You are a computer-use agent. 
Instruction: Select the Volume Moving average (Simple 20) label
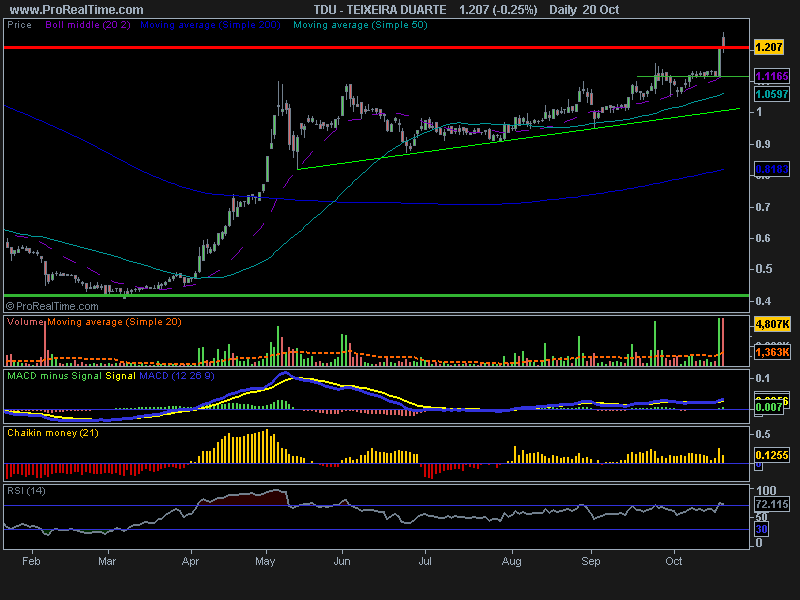pyautogui.click(x=94, y=322)
